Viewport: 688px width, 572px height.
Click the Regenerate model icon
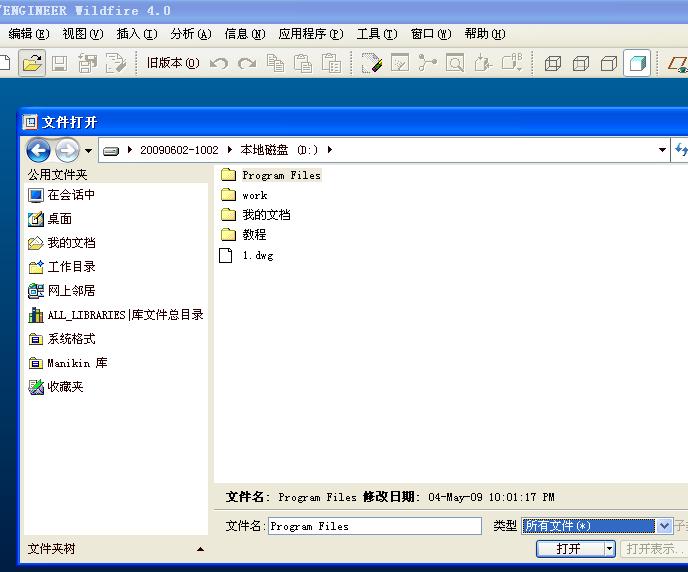[x=372, y=64]
